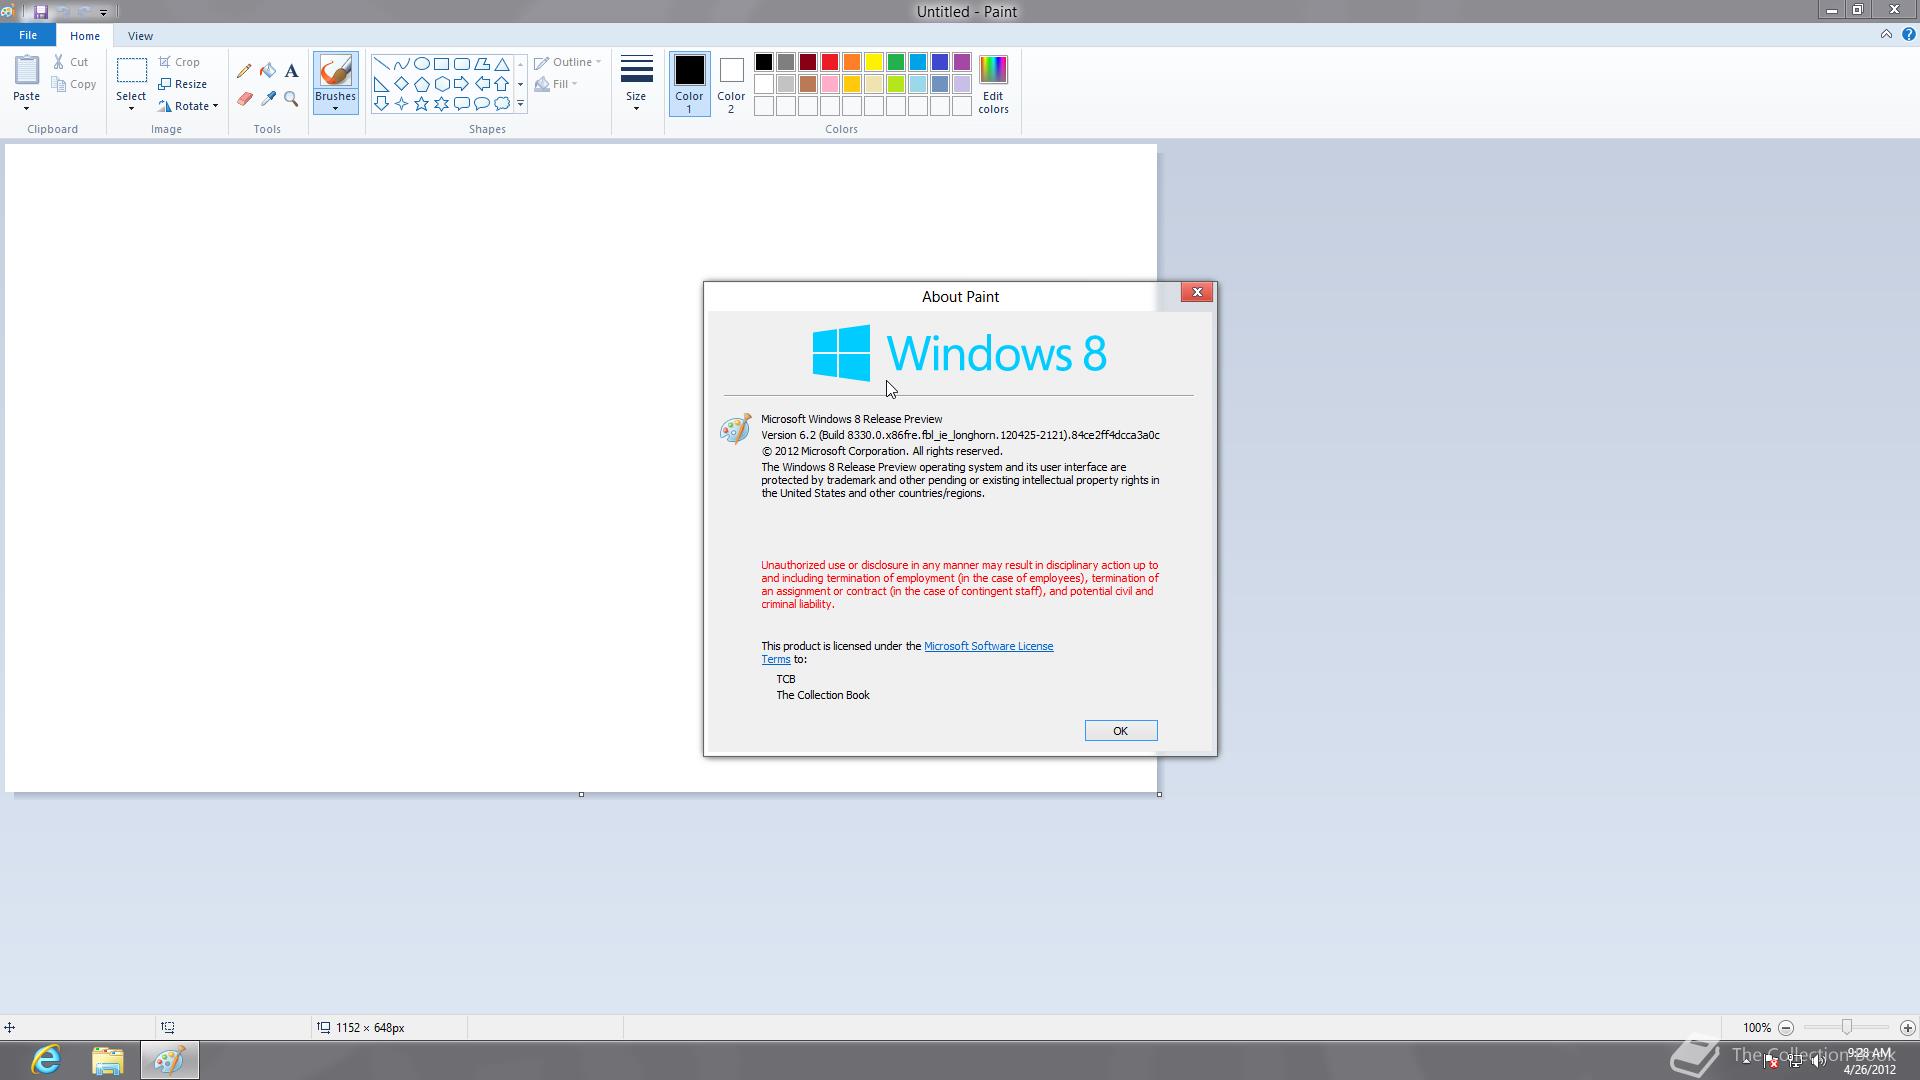Click OK in About Paint dialog
Screen dimensions: 1920x1080
(1120, 731)
